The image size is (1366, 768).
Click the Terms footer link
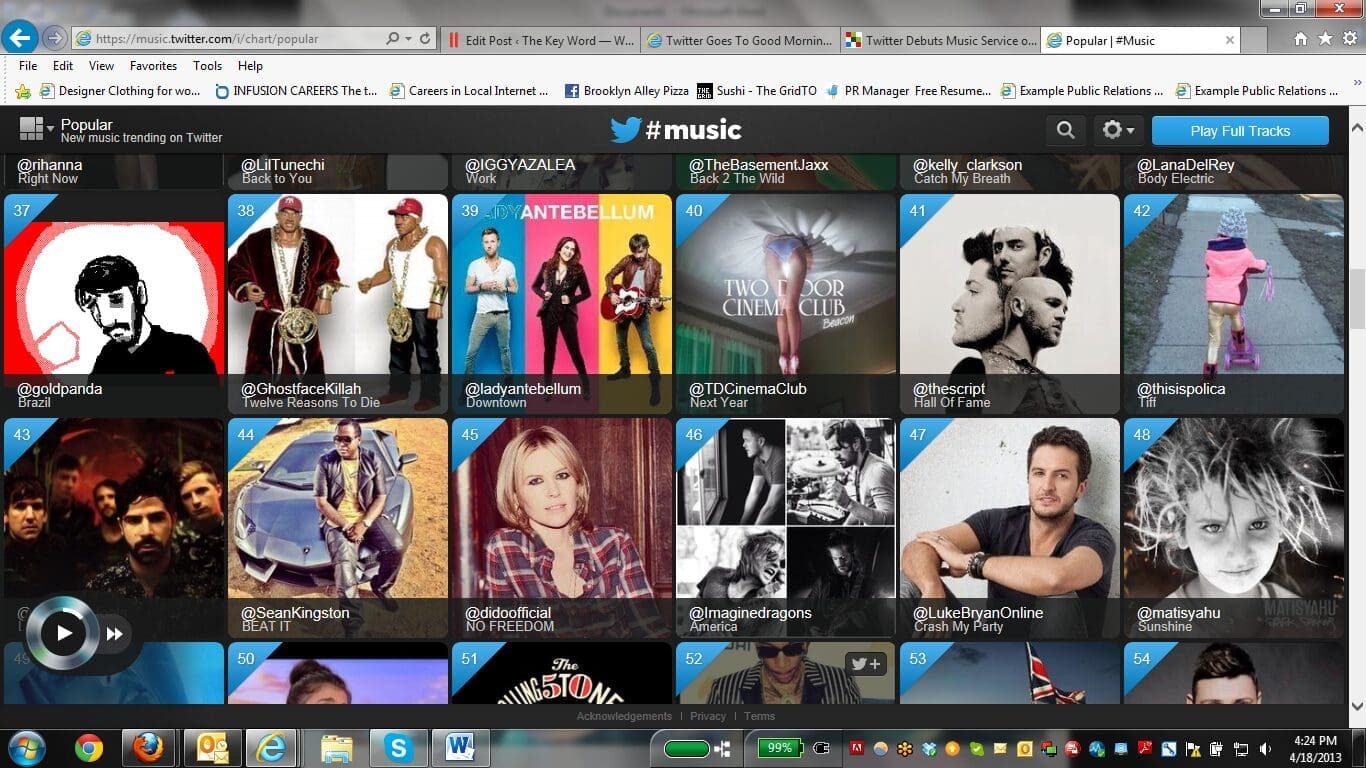point(759,716)
